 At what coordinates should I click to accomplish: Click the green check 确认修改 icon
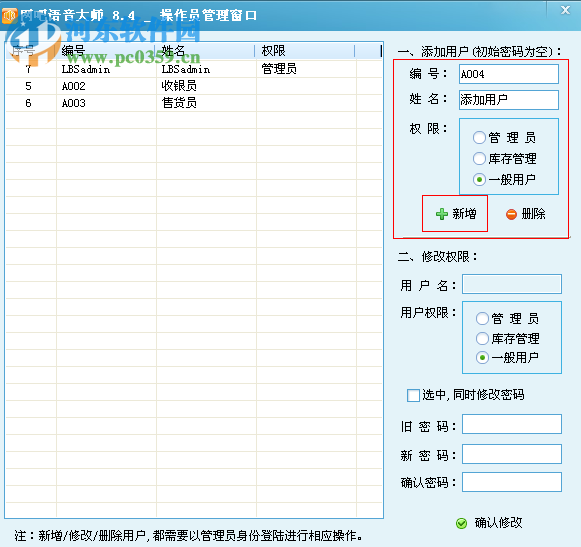[x=461, y=523]
